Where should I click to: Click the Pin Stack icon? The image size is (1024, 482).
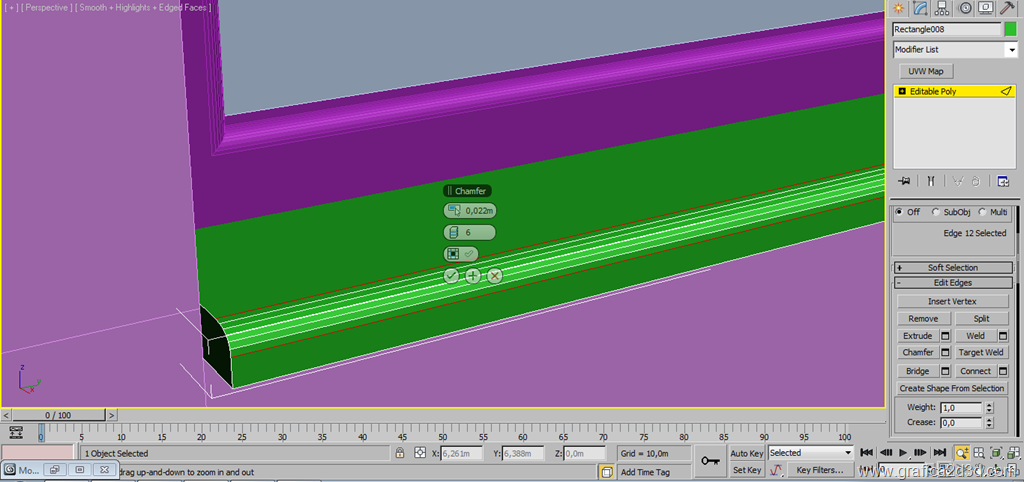point(904,181)
